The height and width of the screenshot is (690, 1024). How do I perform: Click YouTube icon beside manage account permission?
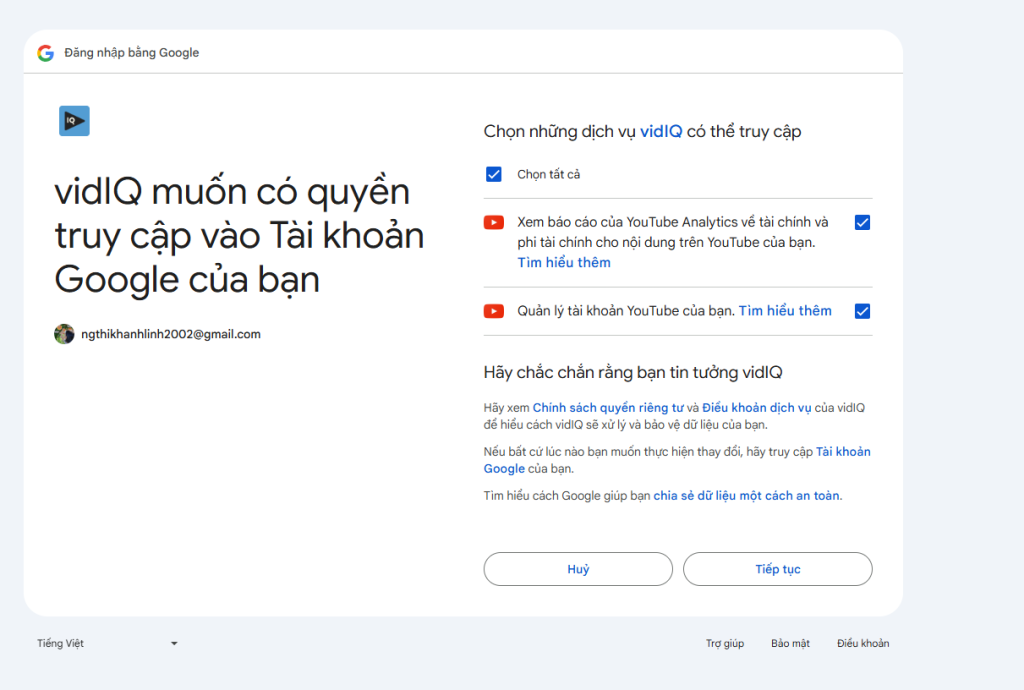(493, 311)
